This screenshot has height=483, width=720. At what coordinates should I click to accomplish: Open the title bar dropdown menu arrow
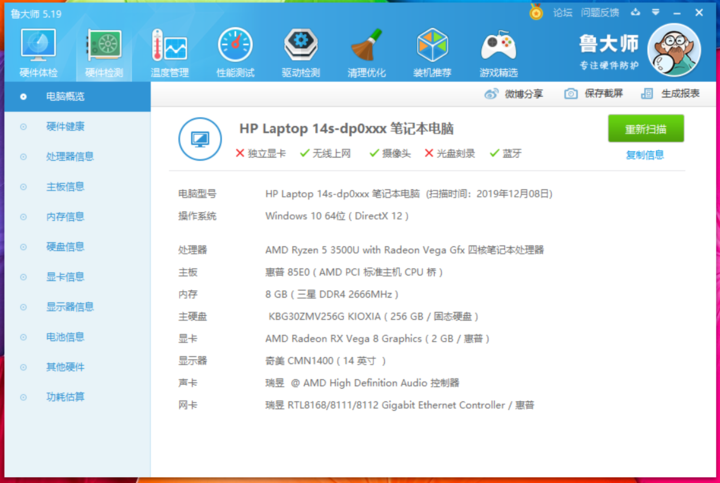tap(656, 12)
